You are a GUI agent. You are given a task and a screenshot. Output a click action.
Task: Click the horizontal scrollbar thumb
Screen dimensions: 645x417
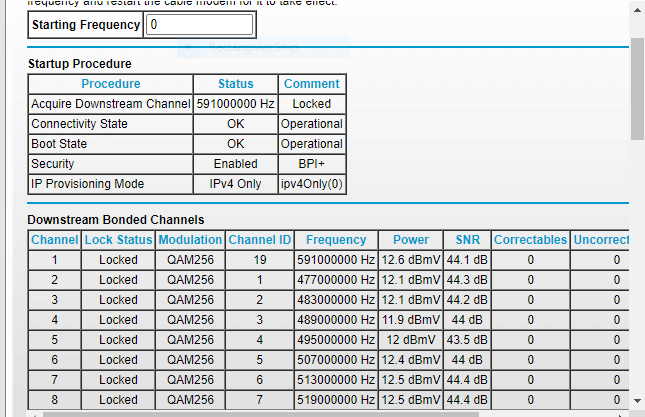pos(261,415)
